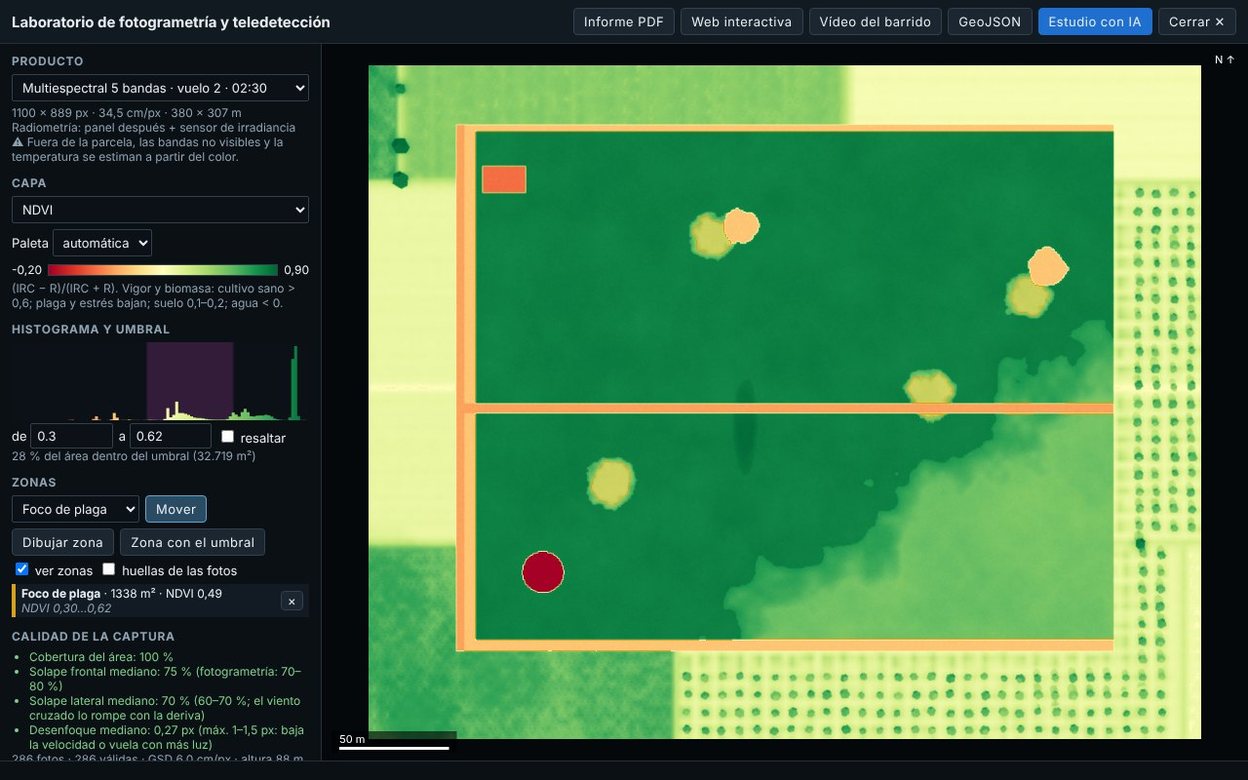
Task: Close the laboratory with Cerrar
Action: point(1197,22)
